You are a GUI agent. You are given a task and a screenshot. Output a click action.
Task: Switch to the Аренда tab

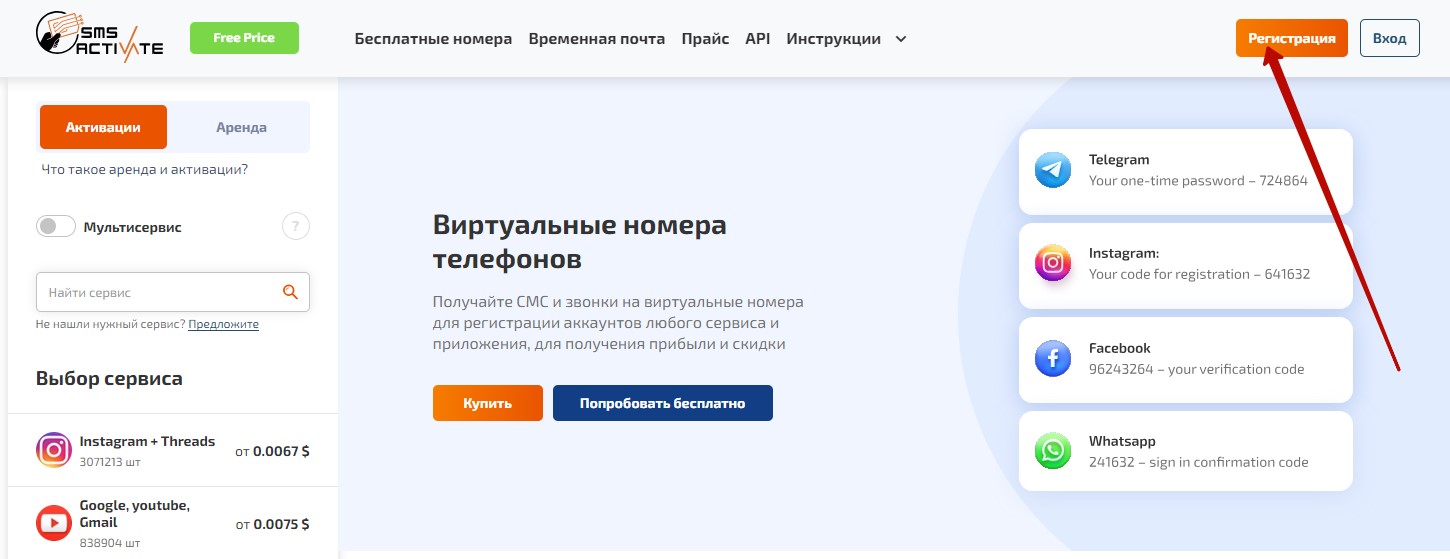pyautogui.click(x=241, y=127)
